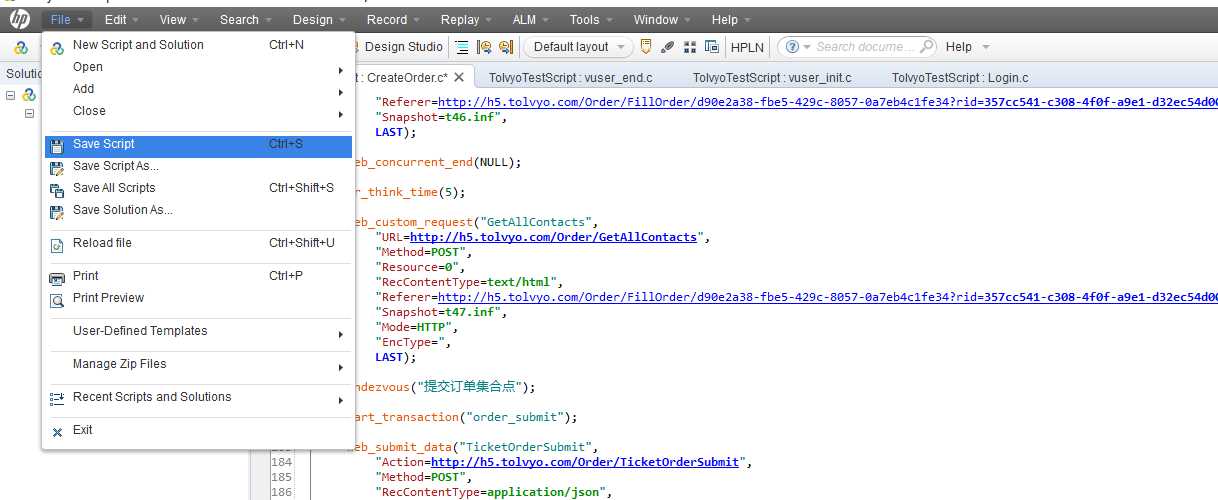The image size is (1218, 500).
Task: Click the New Script and Solution icon
Action: click(57, 47)
